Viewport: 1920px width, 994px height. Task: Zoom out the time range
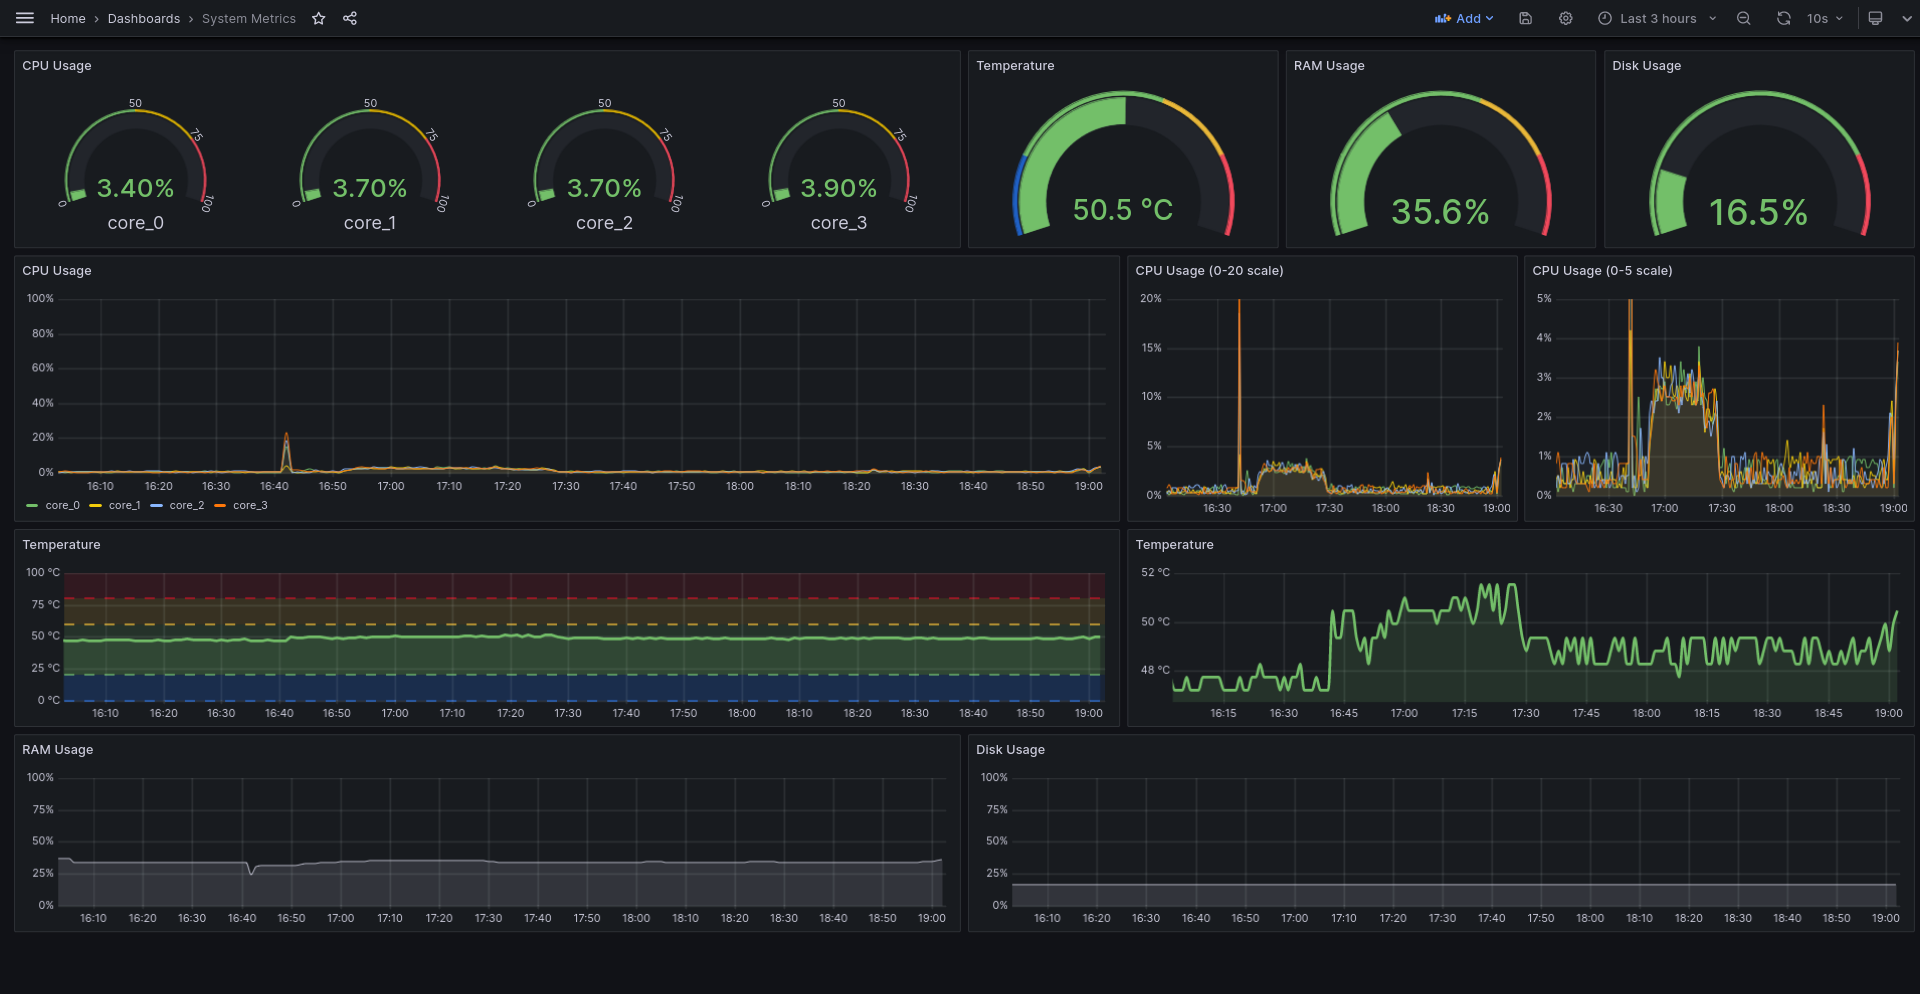point(1743,18)
